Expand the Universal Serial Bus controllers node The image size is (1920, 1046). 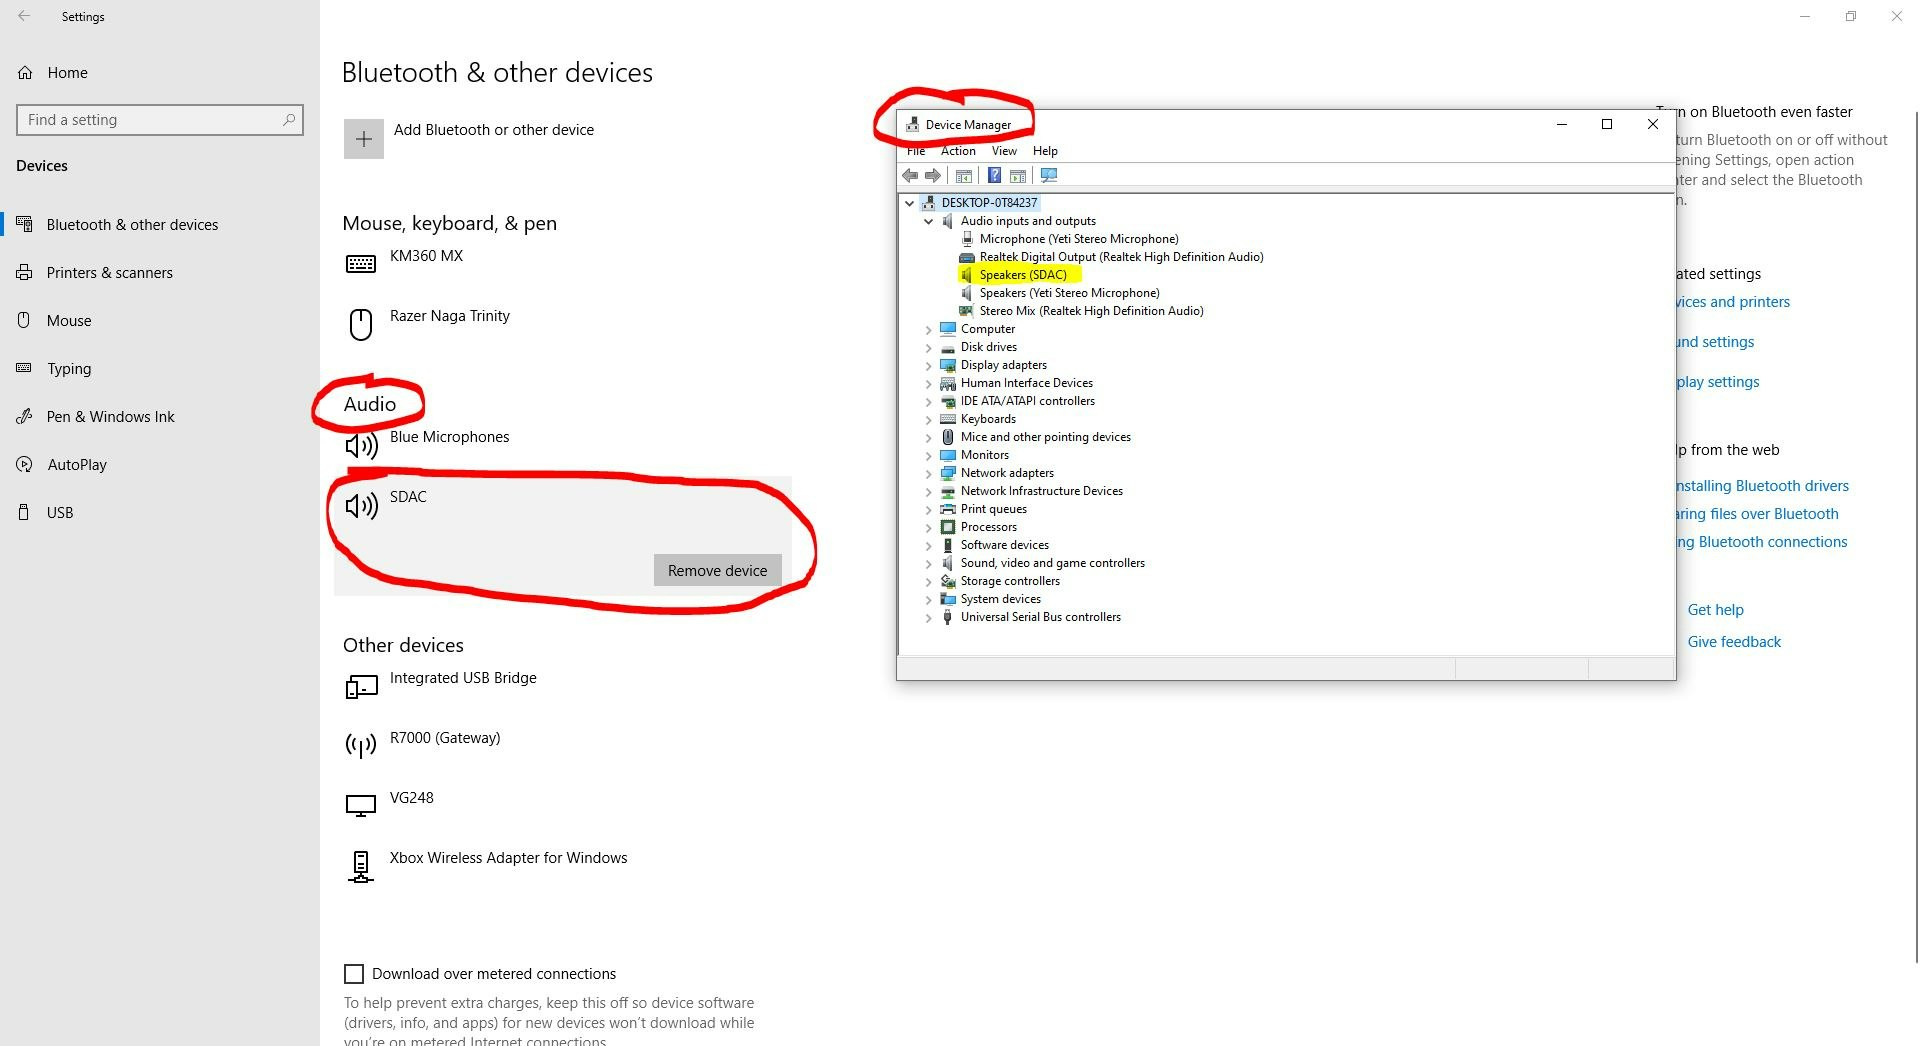929,618
